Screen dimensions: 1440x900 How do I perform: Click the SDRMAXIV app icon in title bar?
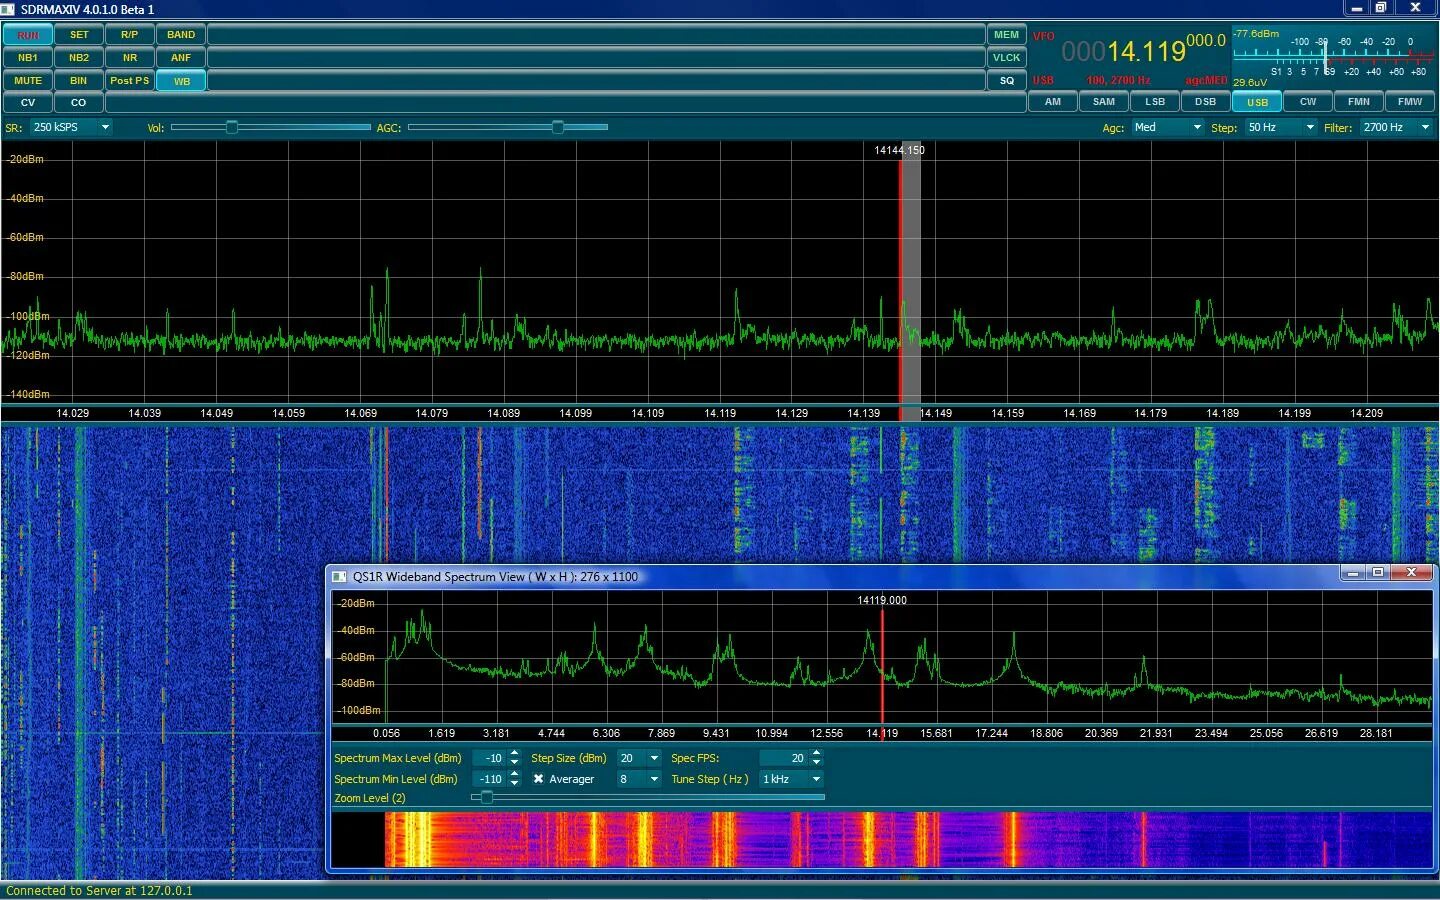(8, 9)
